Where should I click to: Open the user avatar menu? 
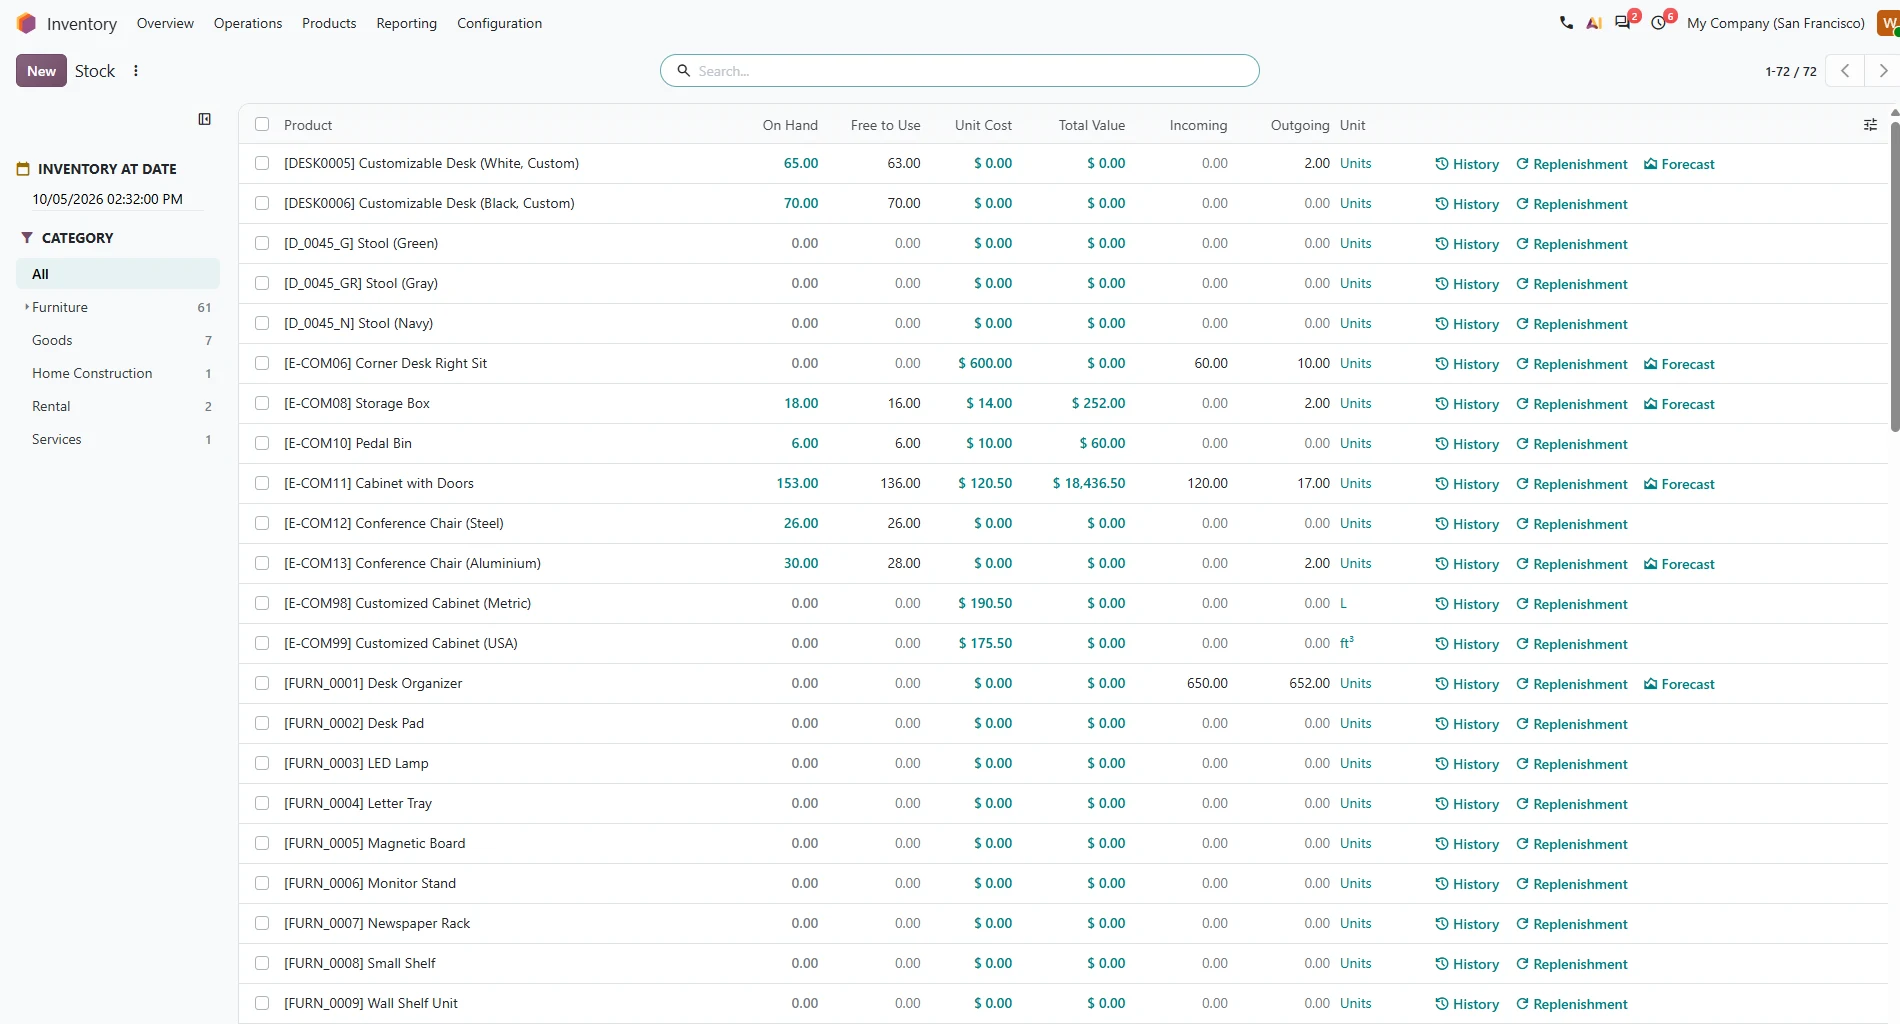point(1889,23)
